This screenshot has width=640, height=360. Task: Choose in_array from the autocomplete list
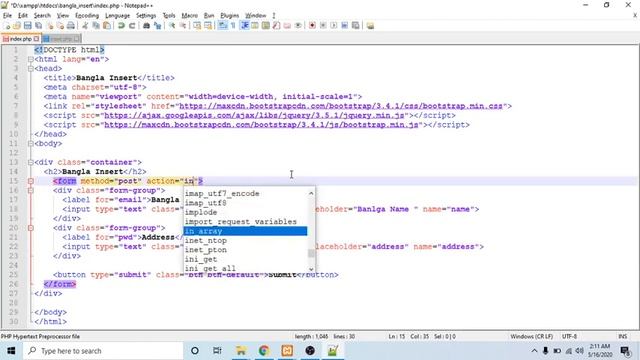point(245,231)
